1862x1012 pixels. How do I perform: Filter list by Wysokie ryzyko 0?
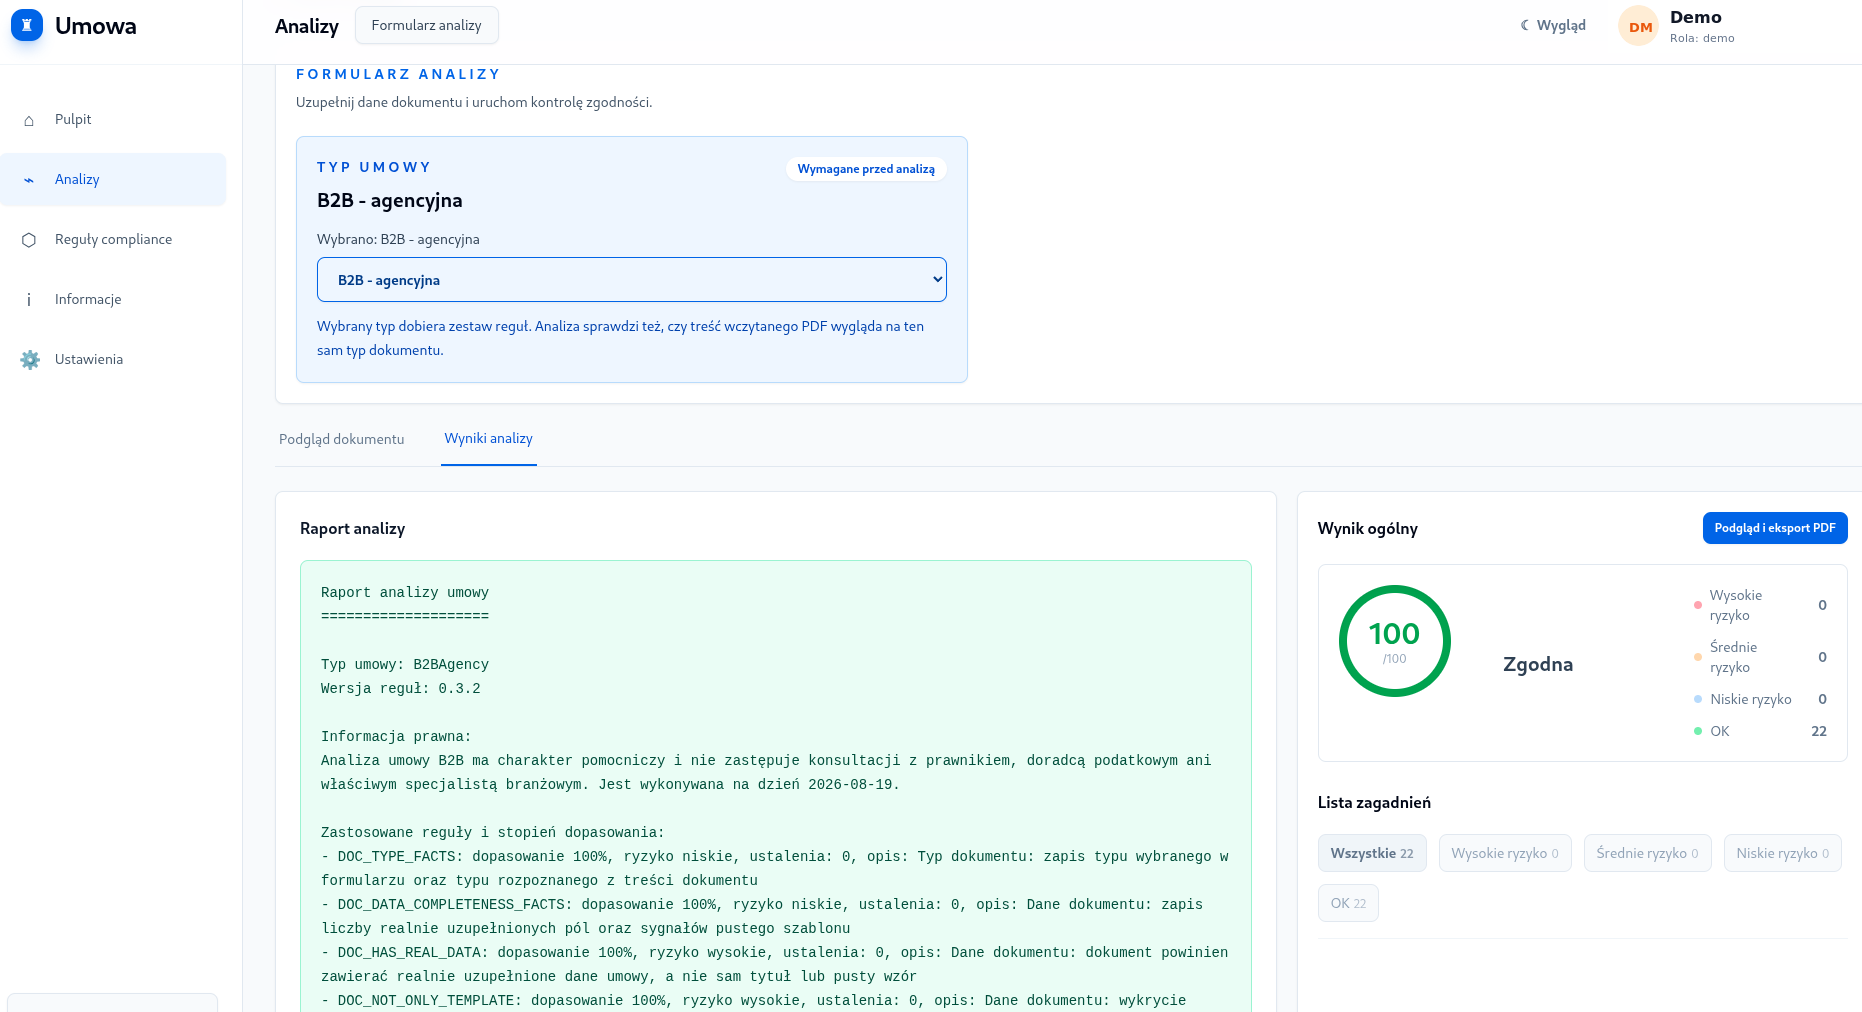pos(1505,853)
